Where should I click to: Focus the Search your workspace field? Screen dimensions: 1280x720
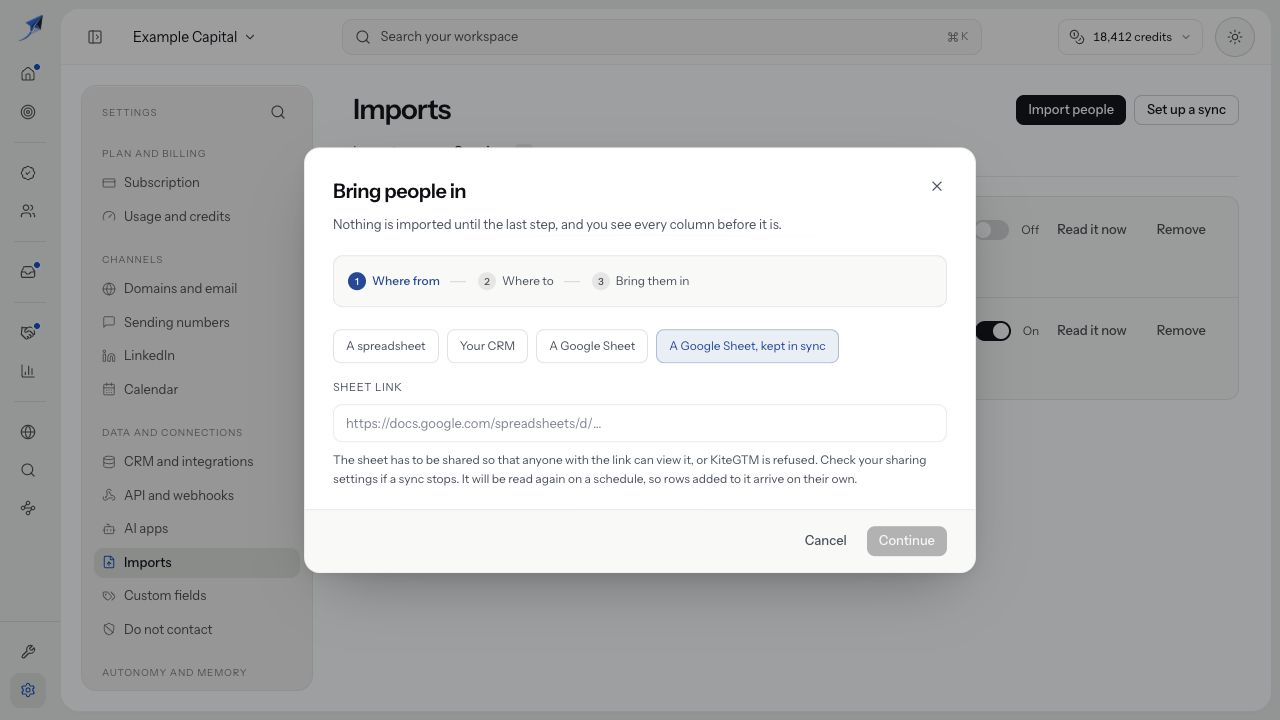point(662,37)
